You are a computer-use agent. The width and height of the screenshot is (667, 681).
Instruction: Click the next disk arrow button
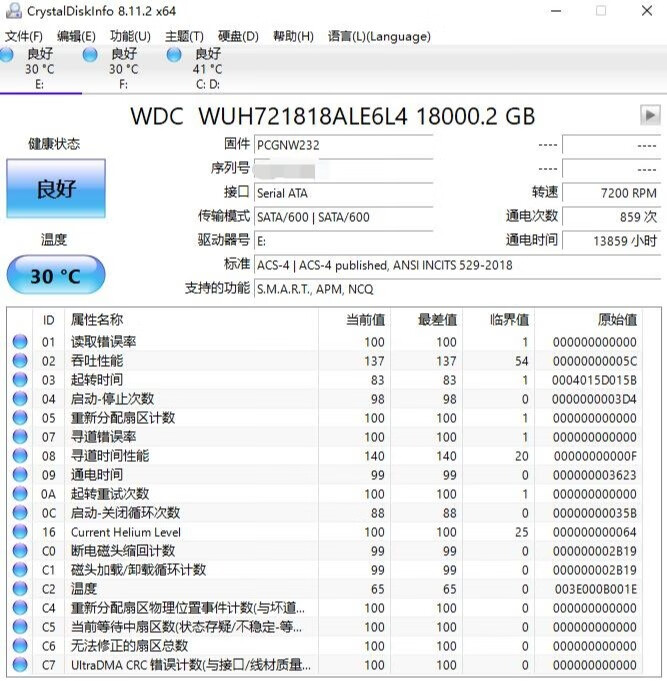650,116
